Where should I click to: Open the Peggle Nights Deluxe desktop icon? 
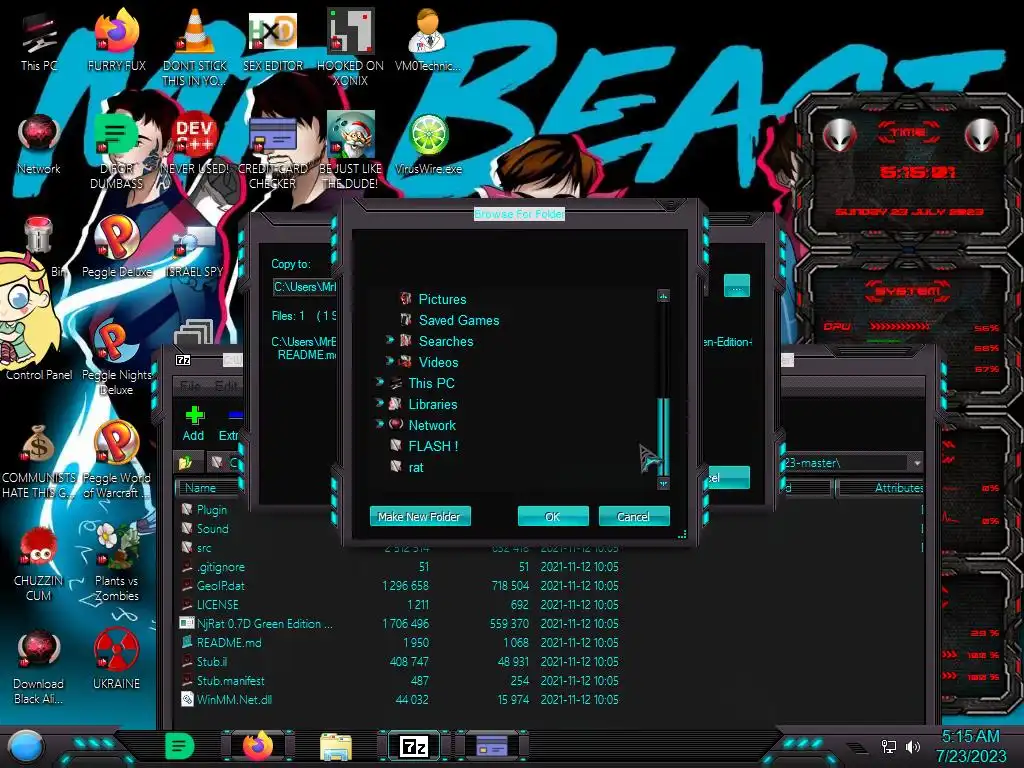116,358
